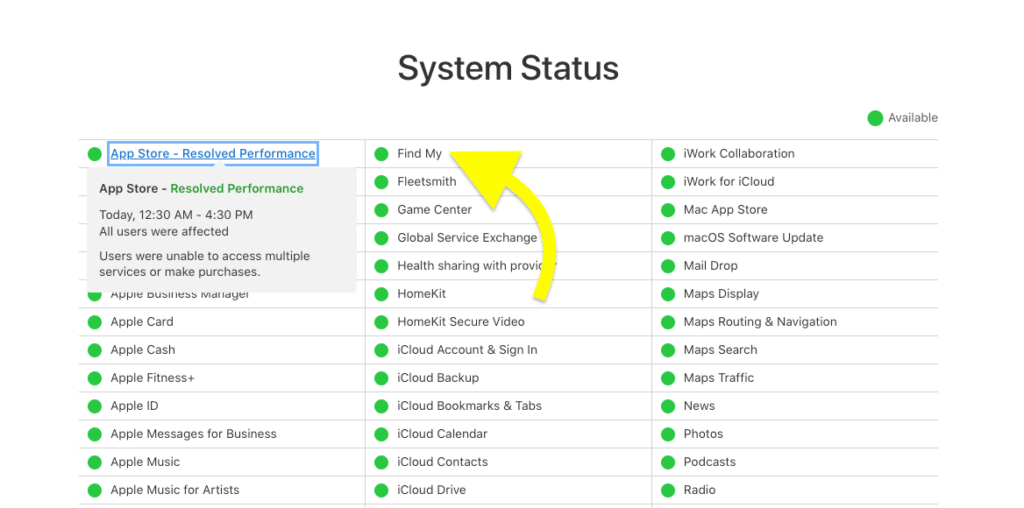Screen dimensions: 1024x508
Task: Click the Apple Cash label
Action: pyautogui.click(x=142, y=350)
